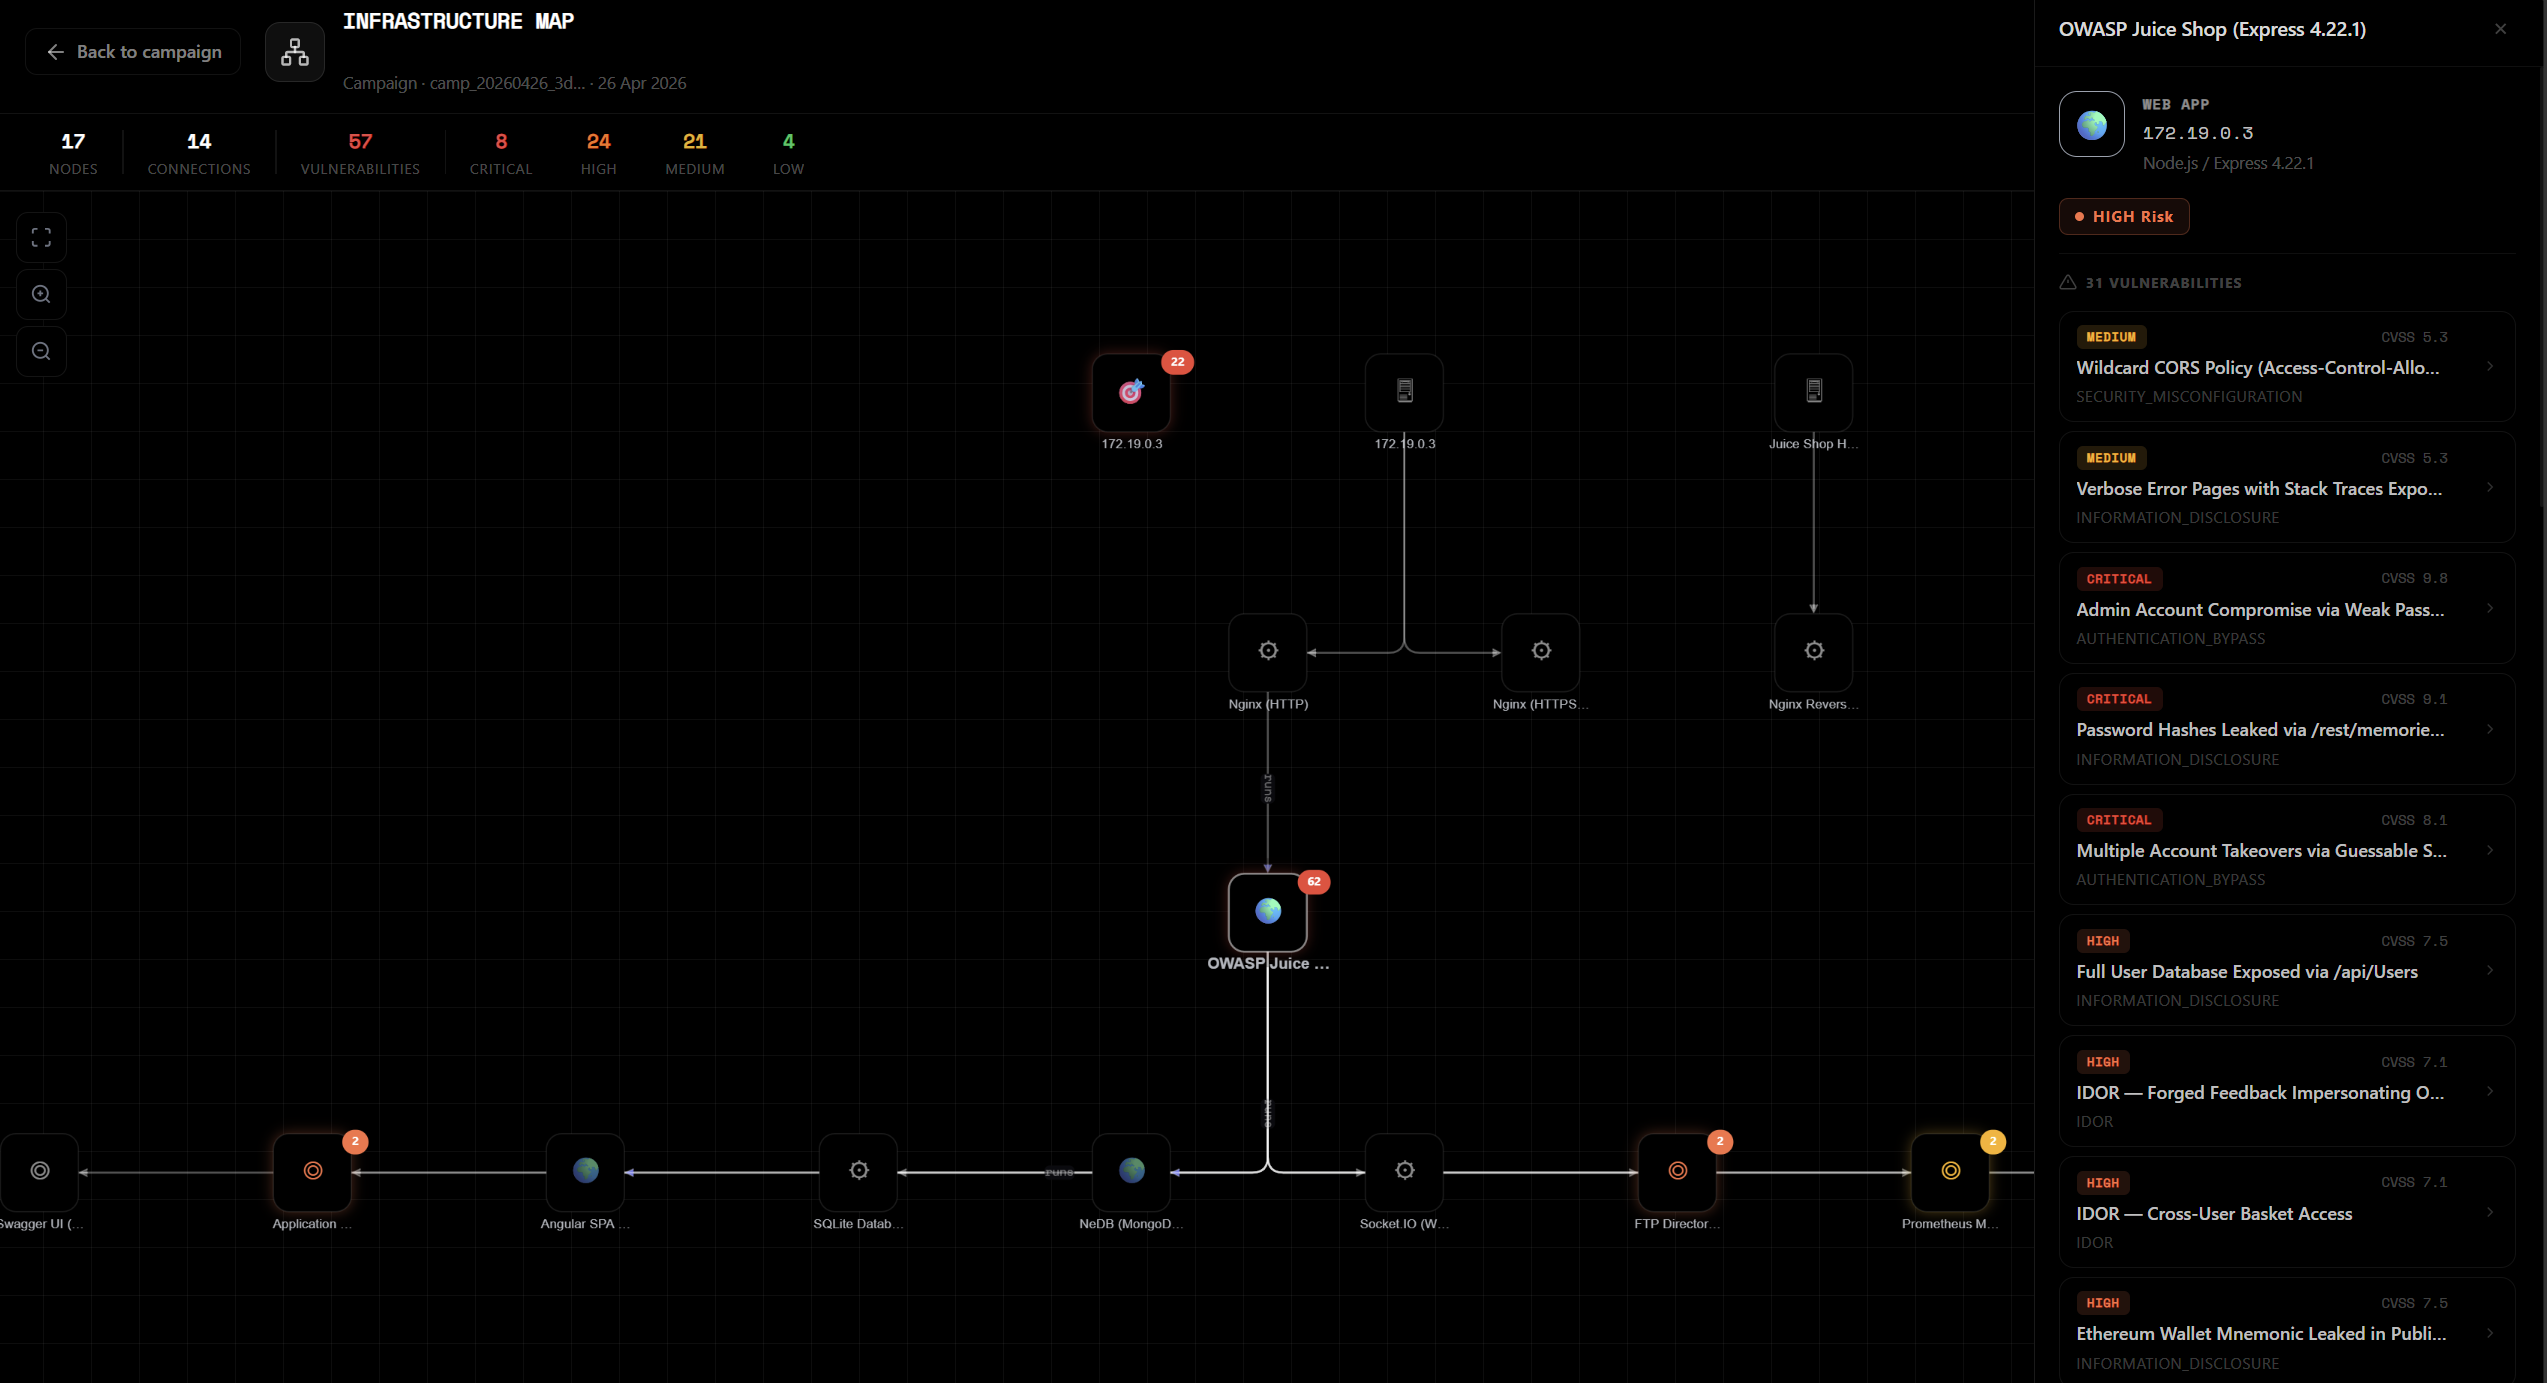Click the 24 HIGH stat
The width and height of the screenshot is (2547, 1383).
[x=599, y=153]
